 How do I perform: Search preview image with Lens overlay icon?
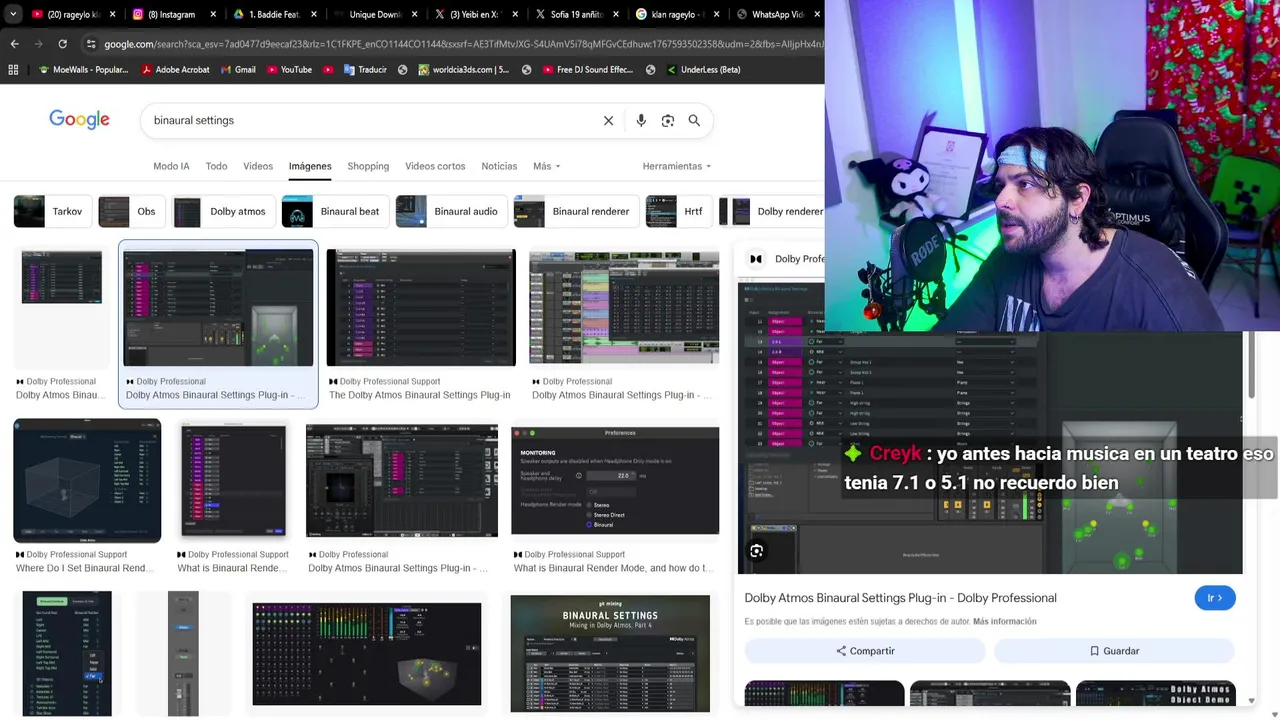point(756,551)
